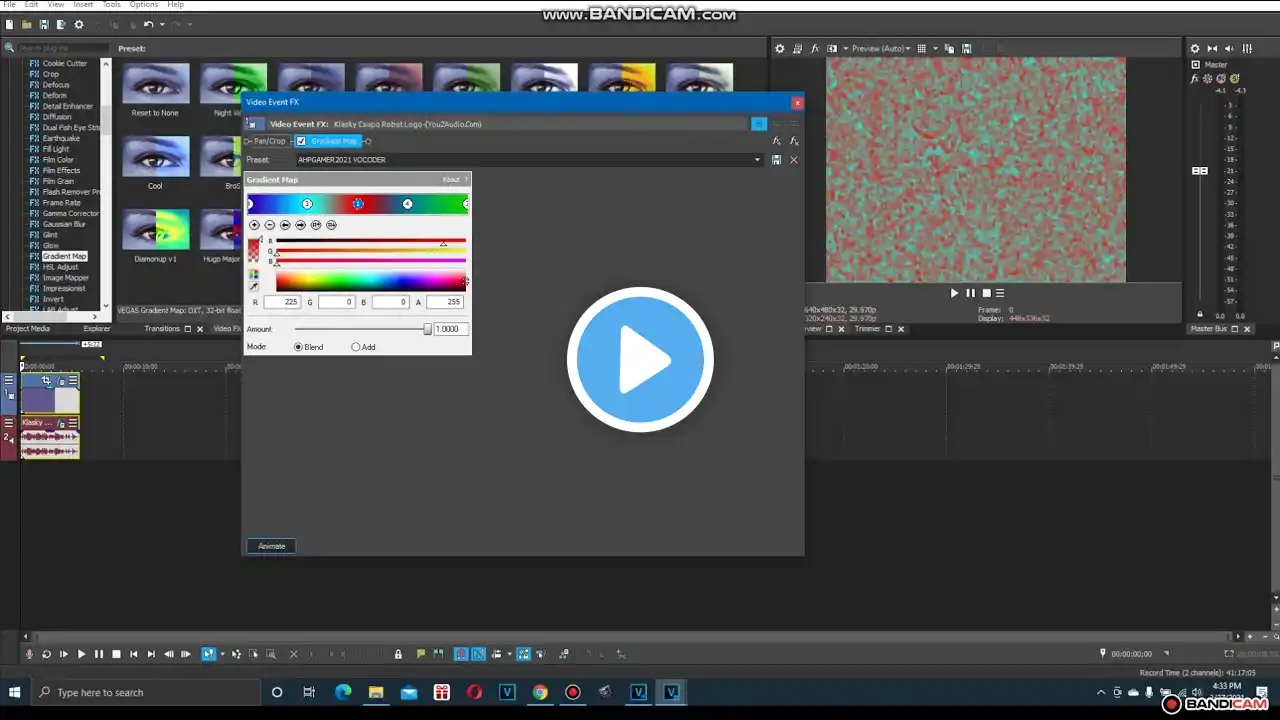Add a new gradient control point

(254, 225)
